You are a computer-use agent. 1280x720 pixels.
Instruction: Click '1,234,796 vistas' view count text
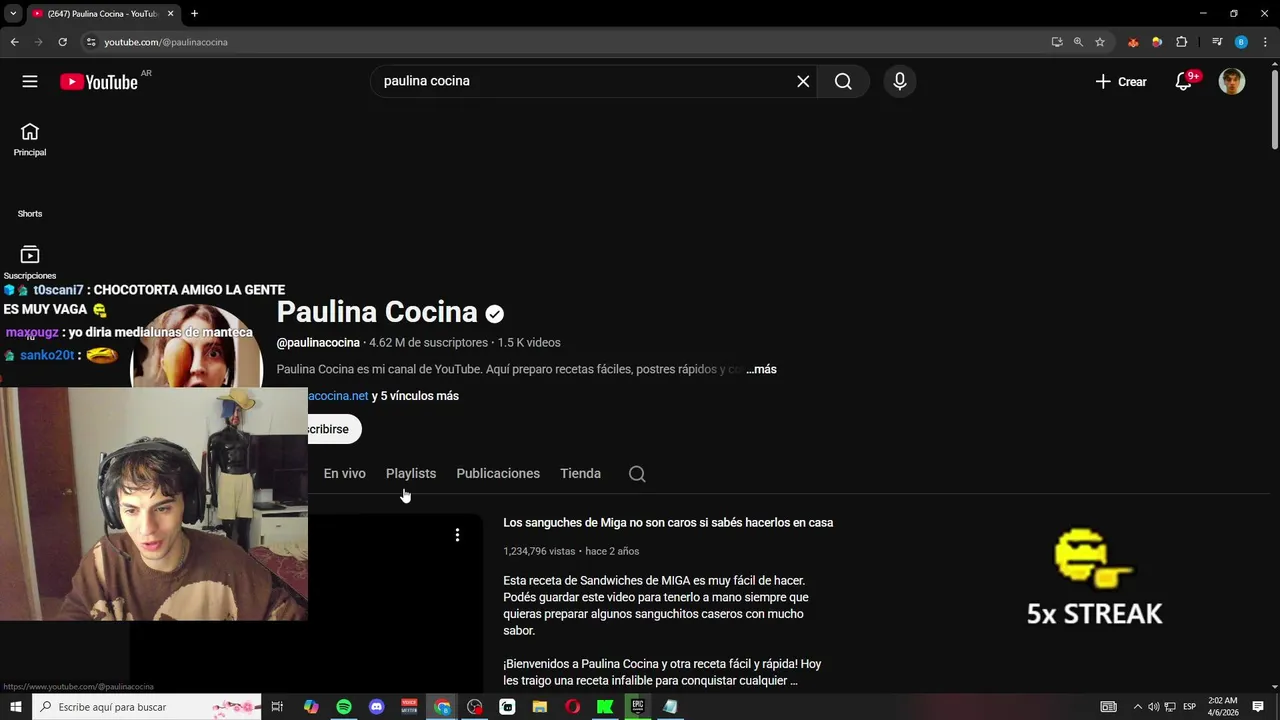(539, 551)
